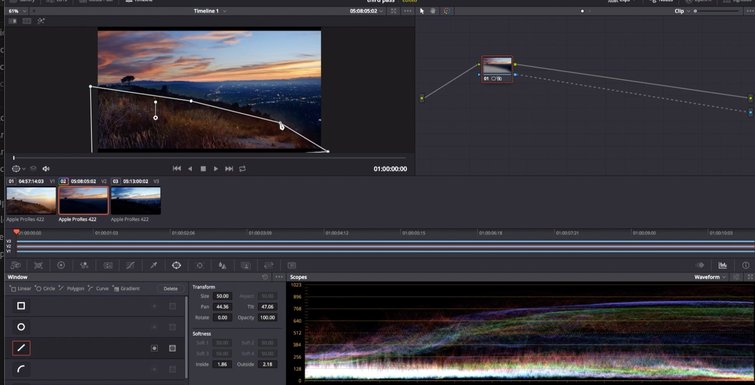Open the Power Window palette icon

pos(176,265)
